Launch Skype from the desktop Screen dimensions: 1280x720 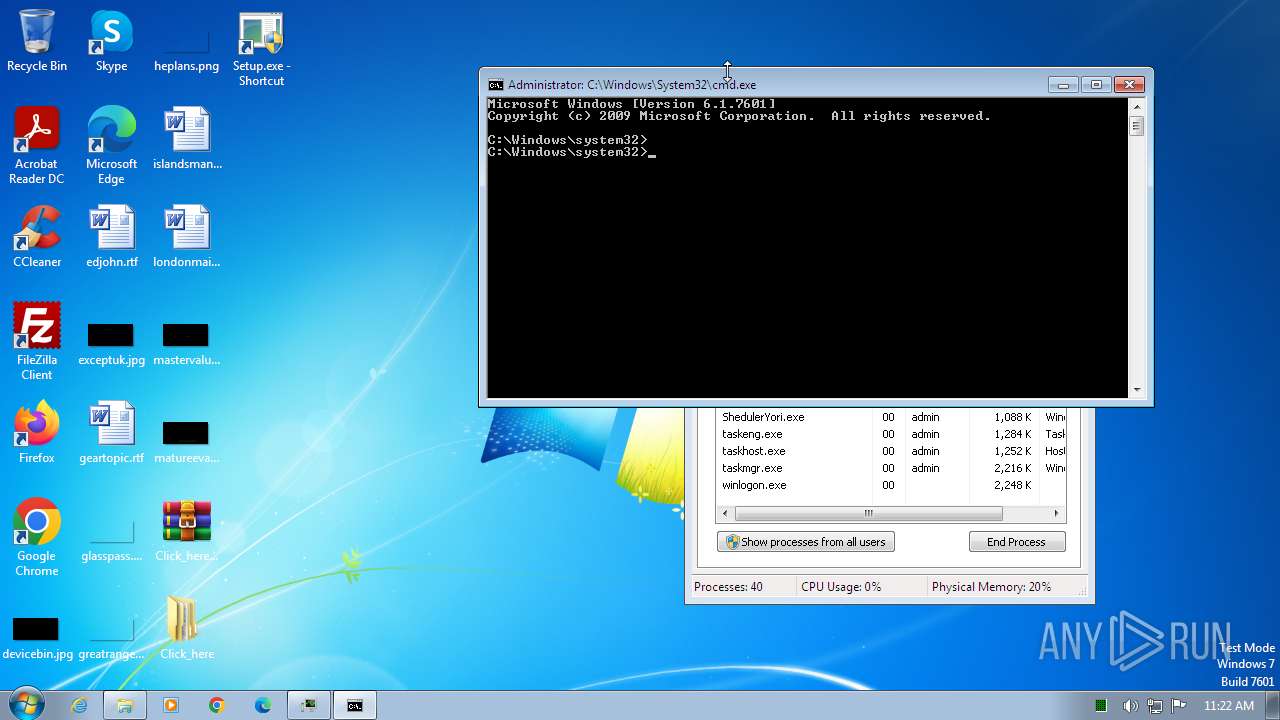point(111,41)
